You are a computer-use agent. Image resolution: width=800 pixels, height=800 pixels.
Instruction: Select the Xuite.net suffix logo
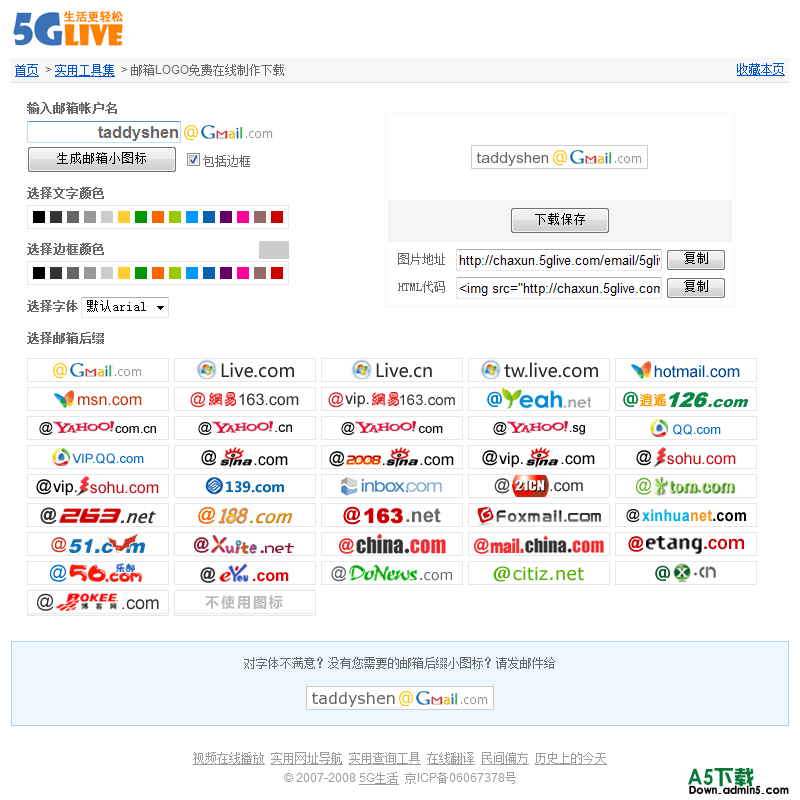click(245, 545)
